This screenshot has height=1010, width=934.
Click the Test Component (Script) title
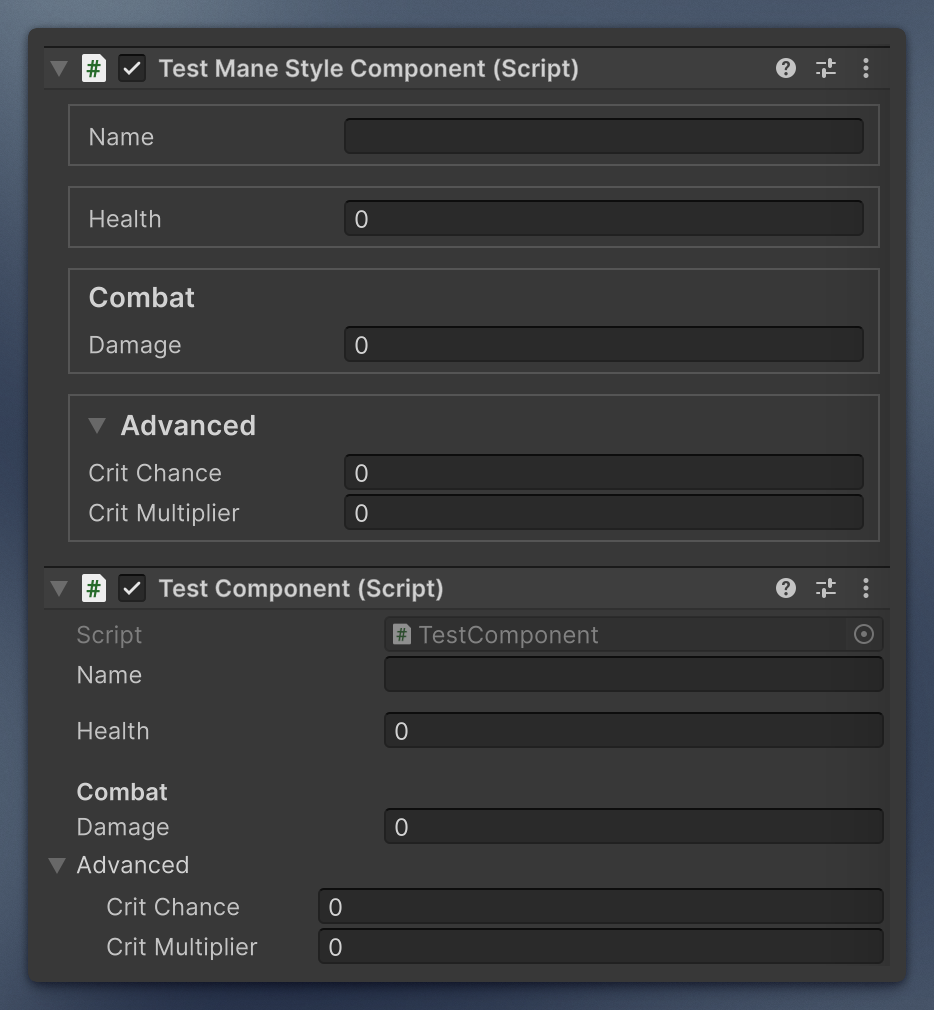pos(301,588)
